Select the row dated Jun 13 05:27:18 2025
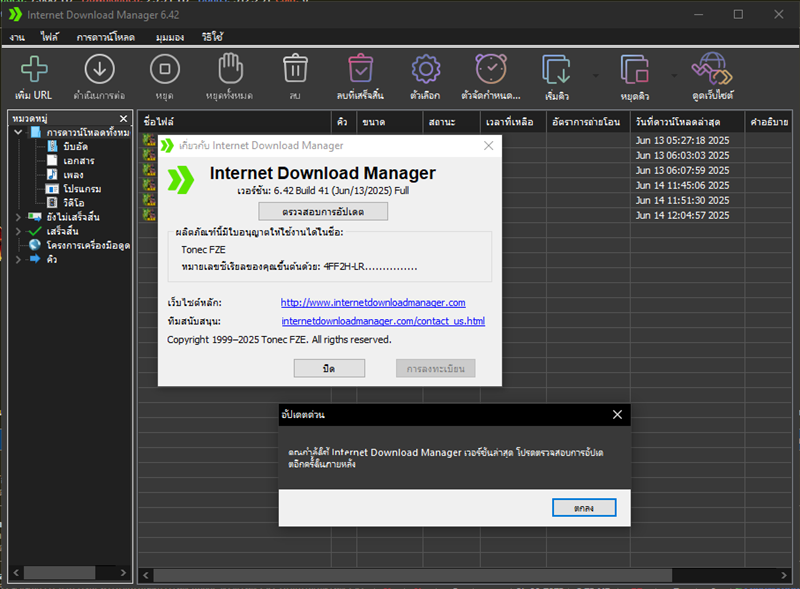Screen dimensions: 800x589 click(682, 140)
